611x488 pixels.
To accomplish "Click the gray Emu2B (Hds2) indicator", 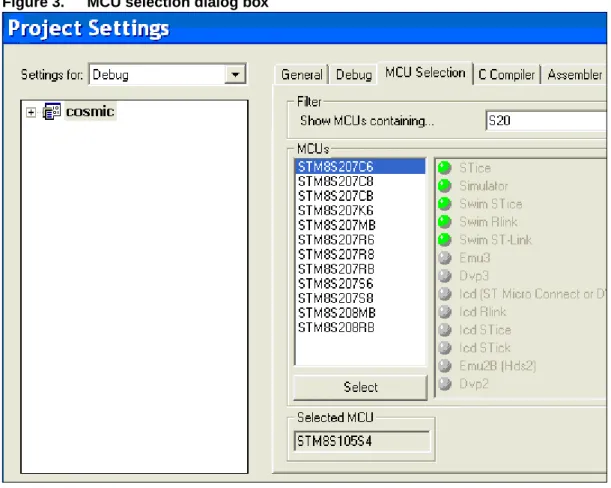I will tap(445, 366).
